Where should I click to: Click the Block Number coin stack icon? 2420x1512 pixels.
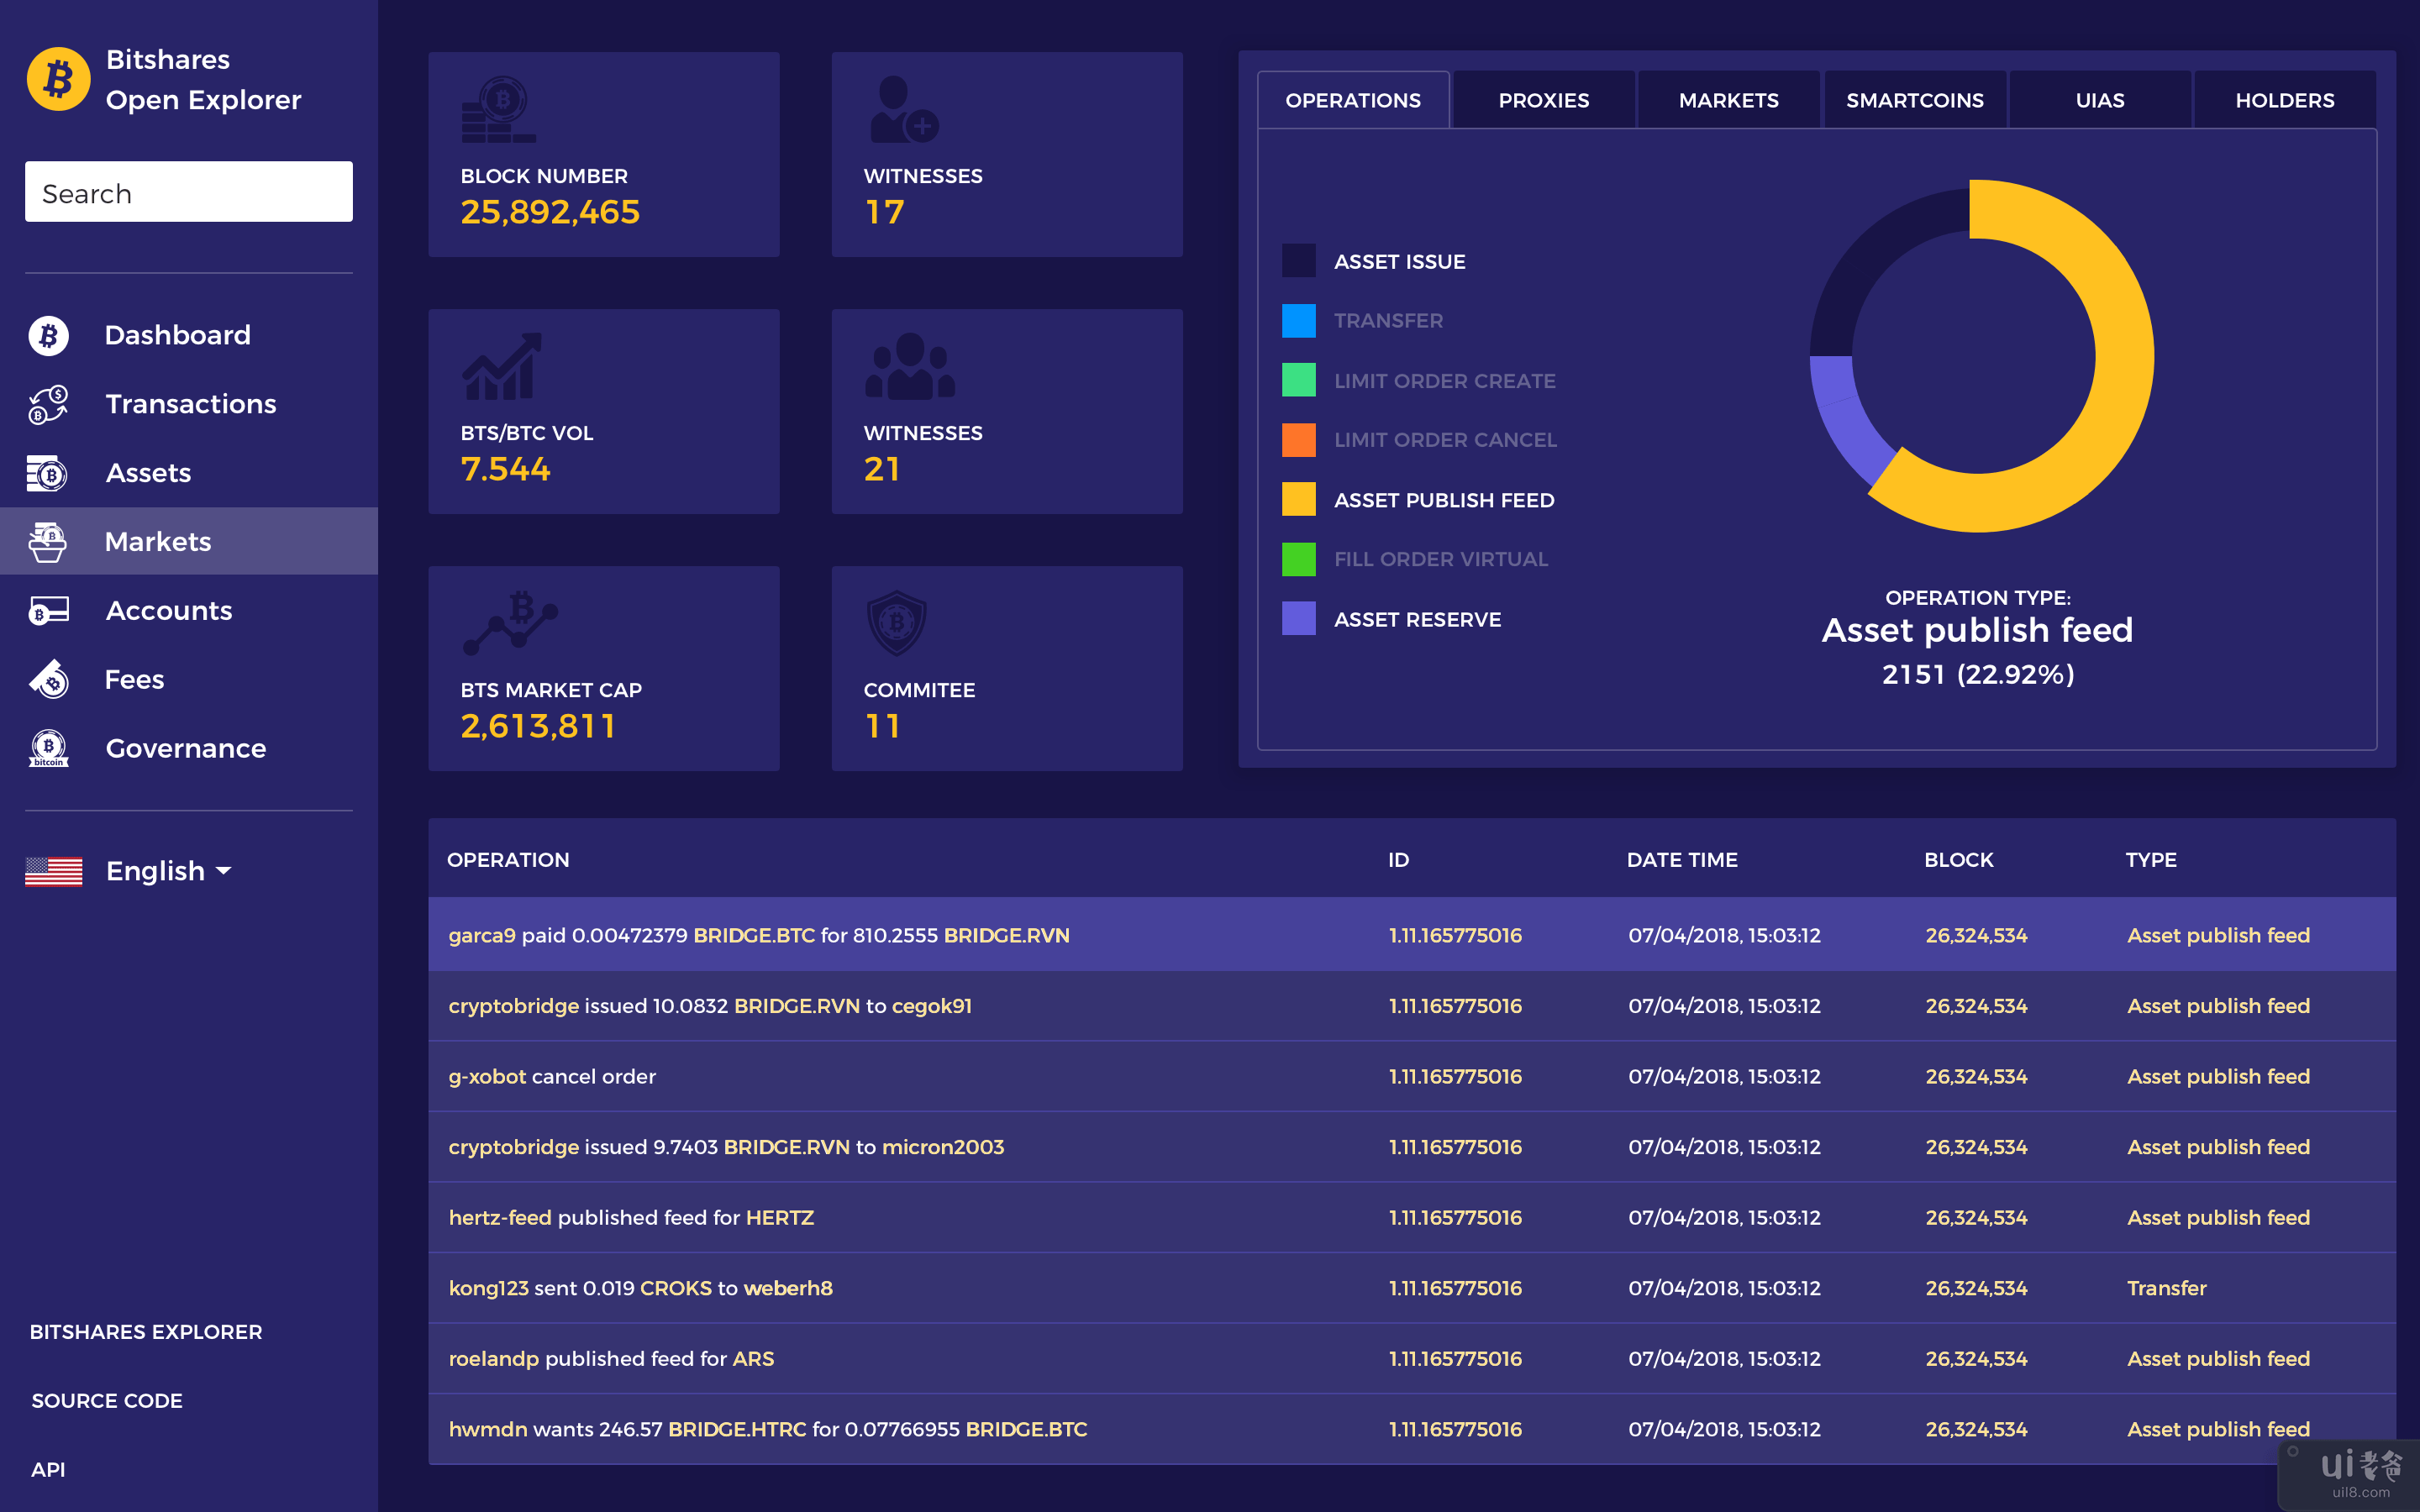[x=498, y=110]
